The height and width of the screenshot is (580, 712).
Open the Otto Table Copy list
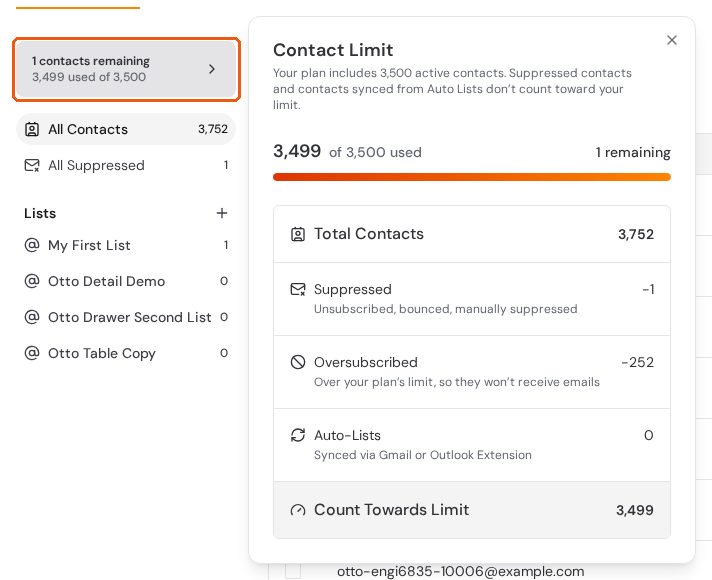[x=126, y=353]
